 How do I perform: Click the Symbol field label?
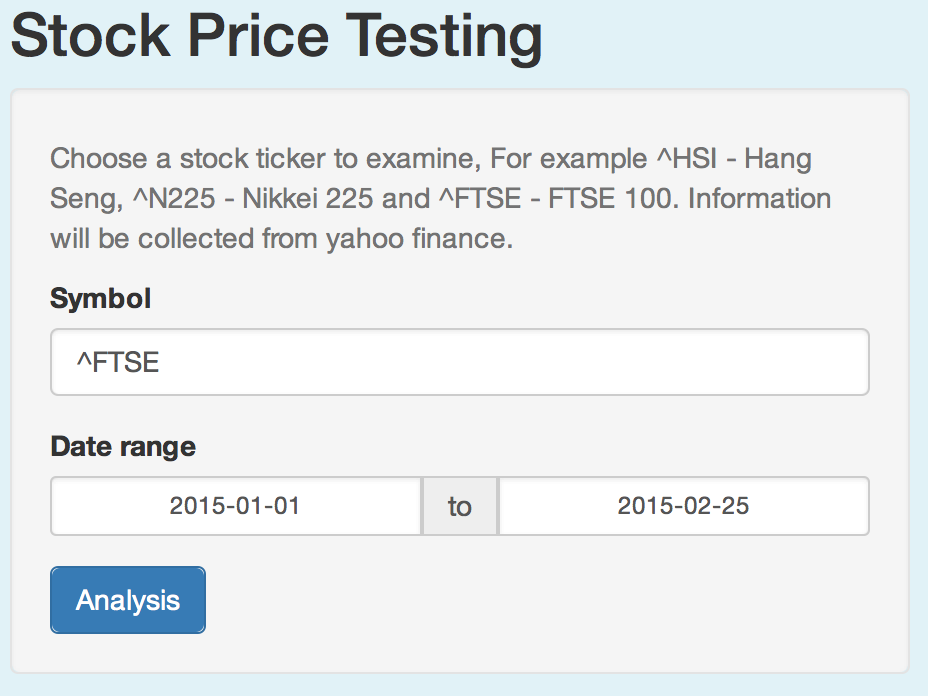(100, 298)
